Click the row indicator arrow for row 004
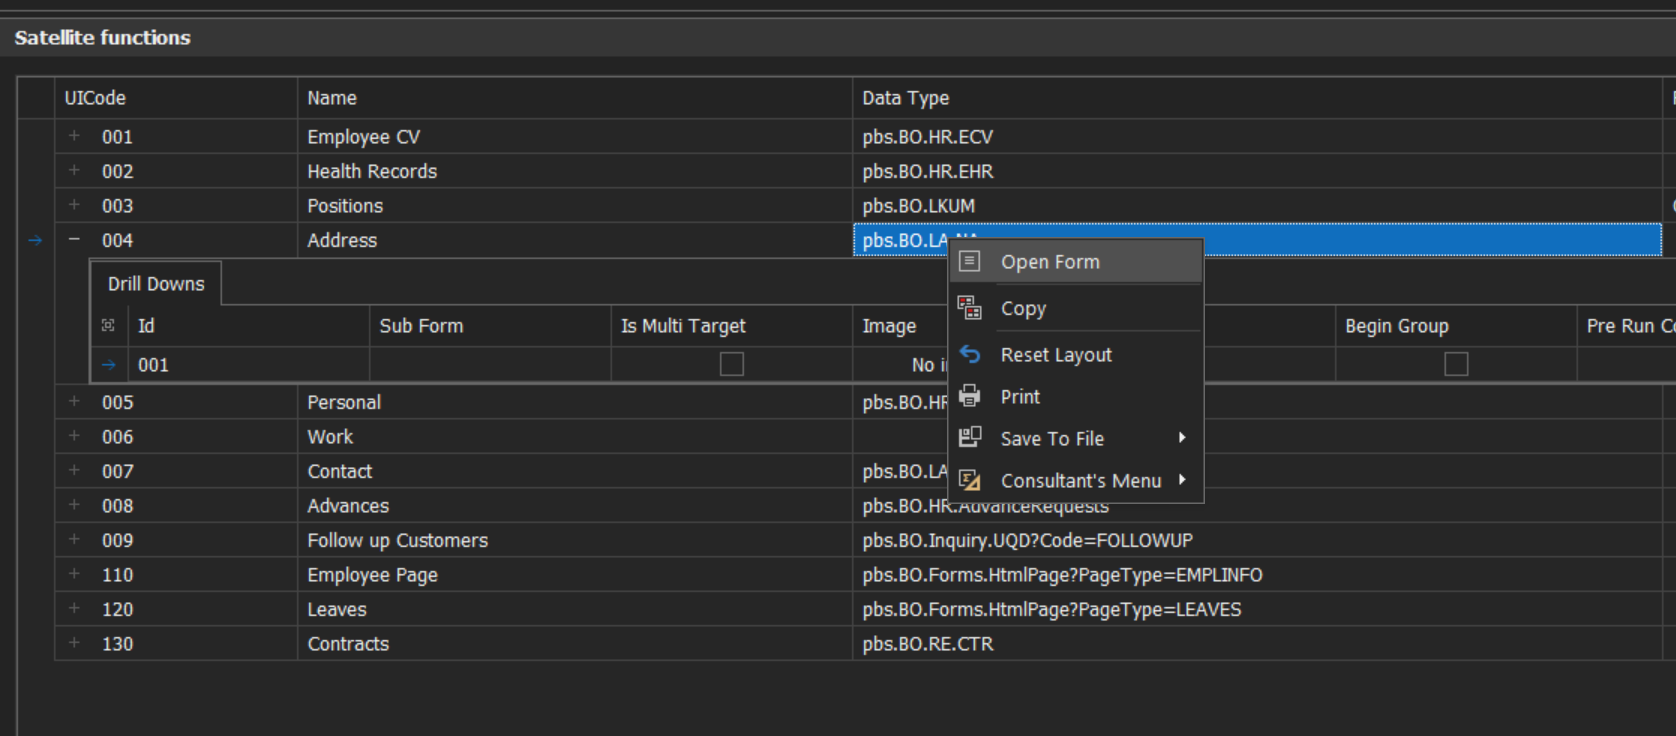1676x736 pixels. pos(35,240)
